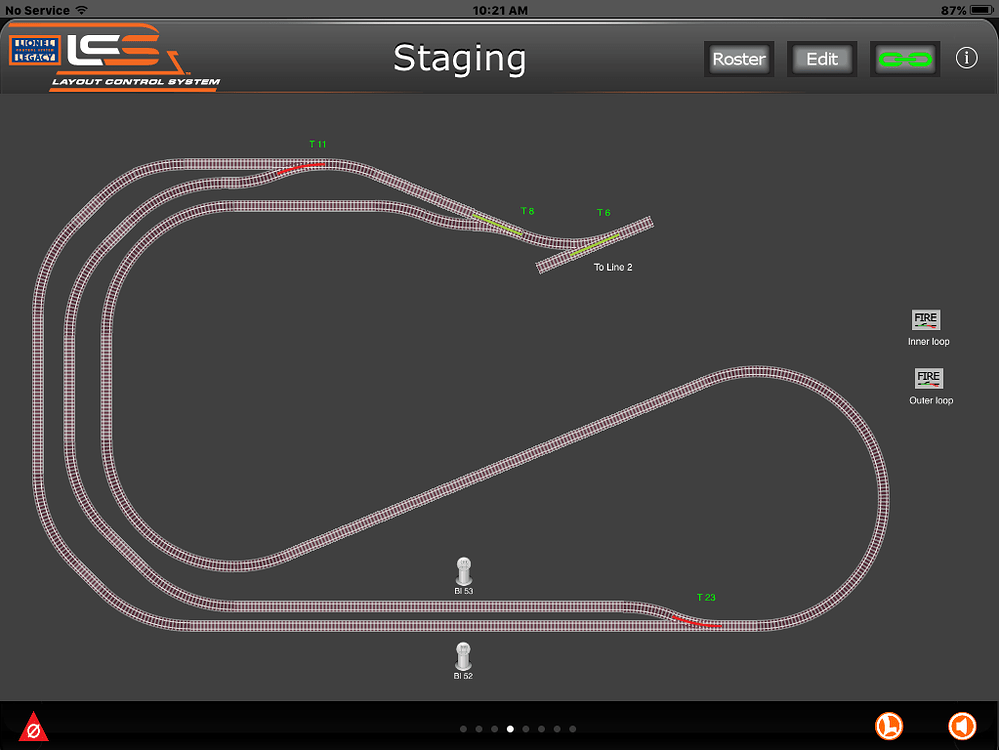Jump to the last page dot
The height and width of the screenshot is (750, 999).
(x=573, y=729)
